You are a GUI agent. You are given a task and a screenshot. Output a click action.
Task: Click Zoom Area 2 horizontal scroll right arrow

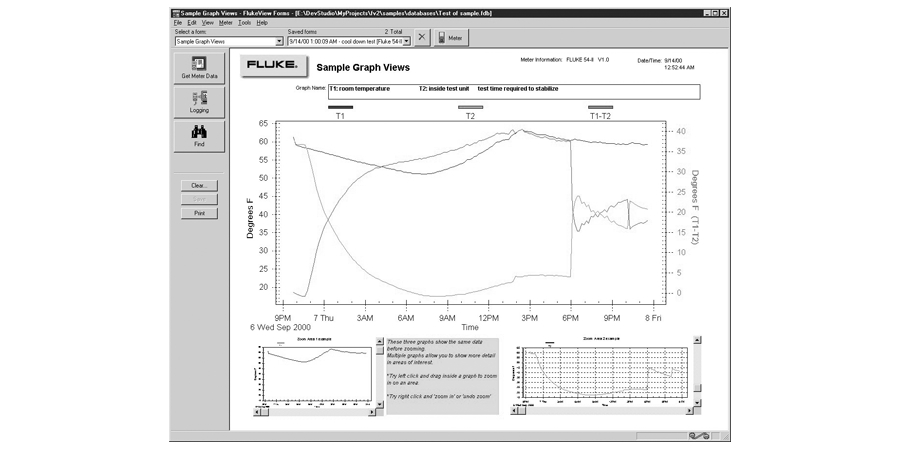(690, 410)
